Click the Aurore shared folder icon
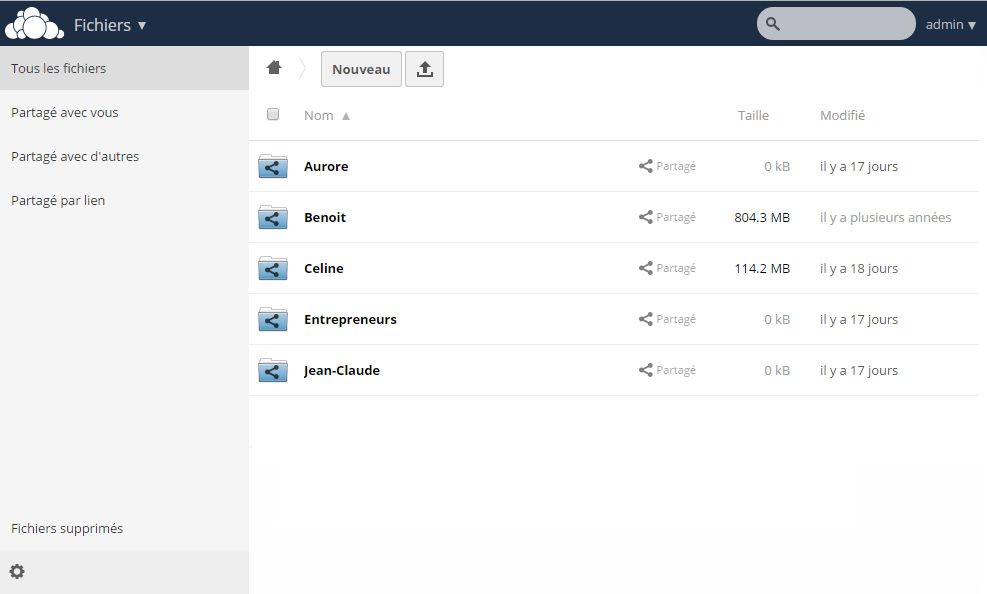The height and width of the screenshot is (594, 987). [x=273, y=166]
